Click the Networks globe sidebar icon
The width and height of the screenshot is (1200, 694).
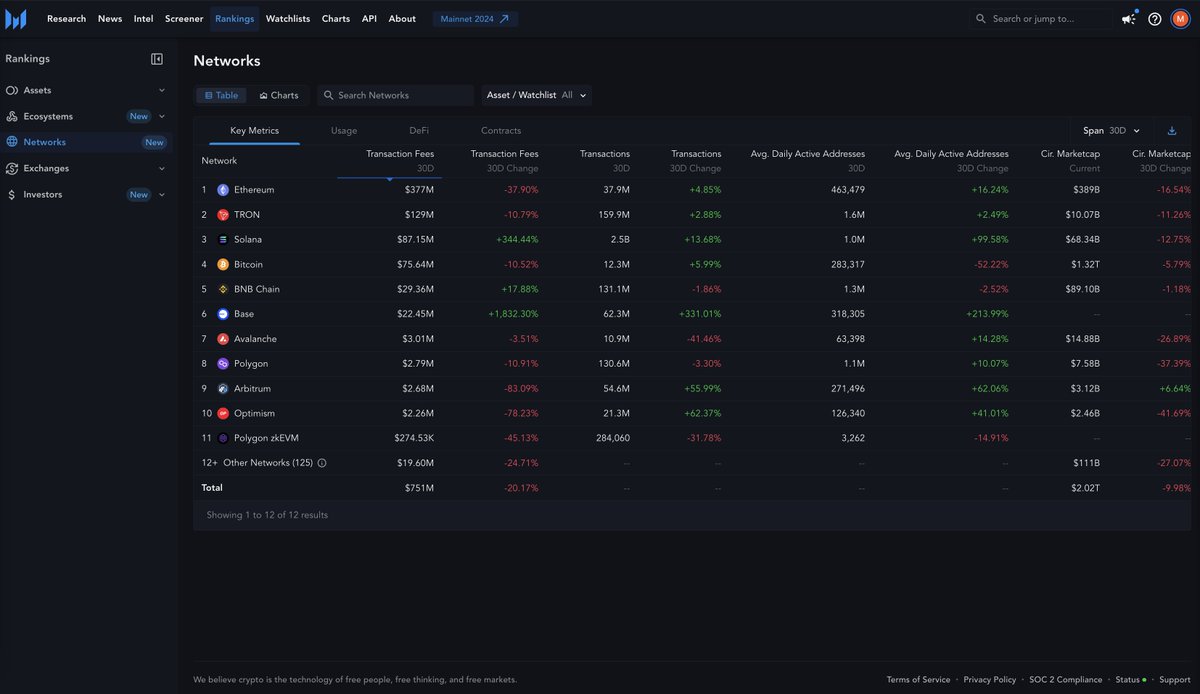pos(12,142)
